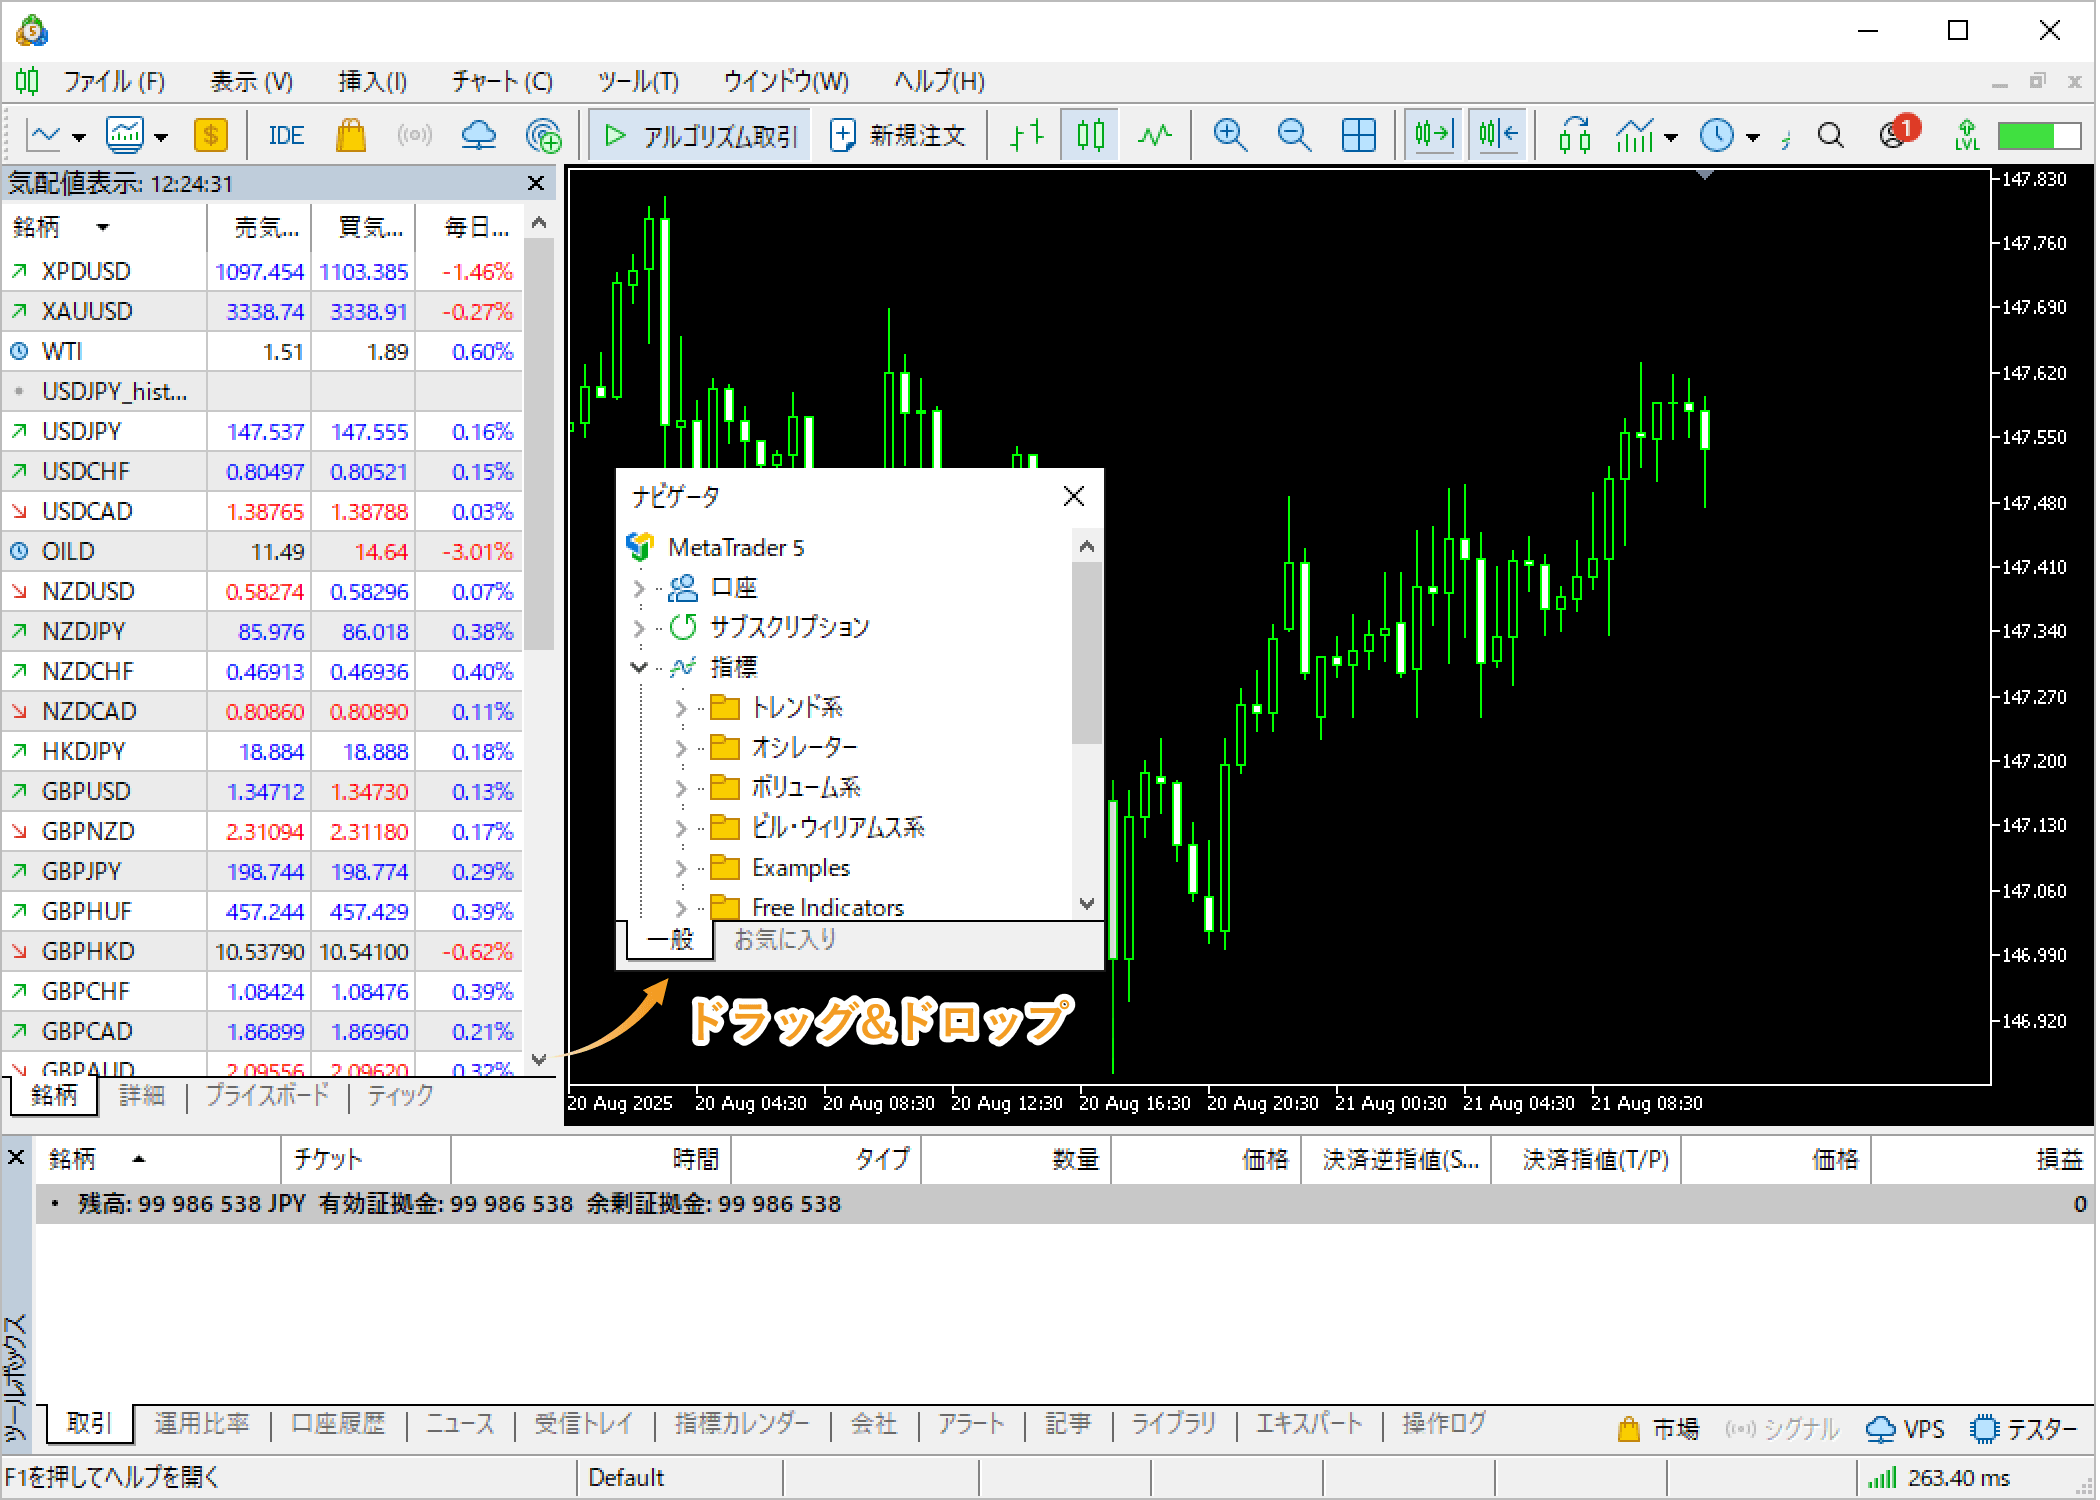Click the 新規注文 new order button
Screen dimensions: 2100x1500
click(x=898, y=135)
